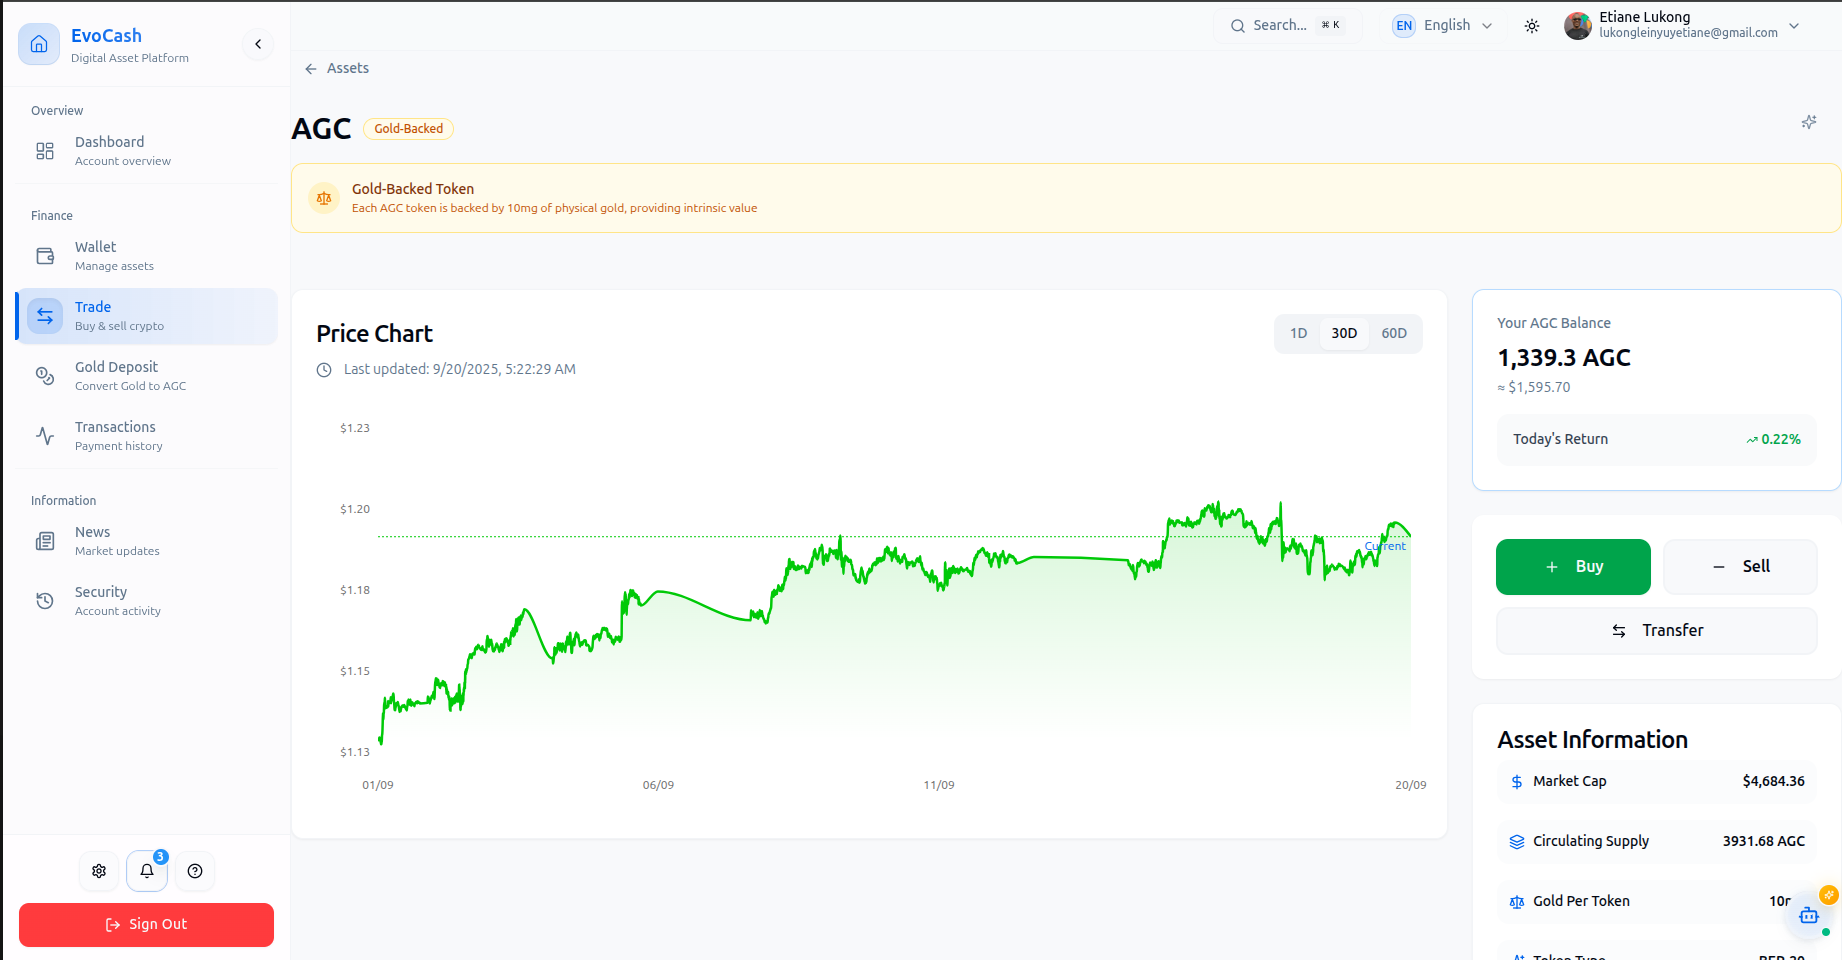Screen dimensions: 1842x960
Task: Open Transactions payment history item
Action: 147,436
